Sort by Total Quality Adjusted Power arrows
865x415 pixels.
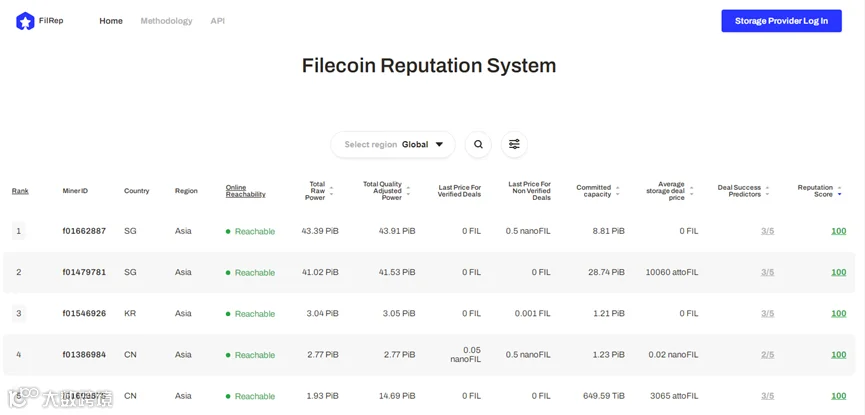pos(408,191)
